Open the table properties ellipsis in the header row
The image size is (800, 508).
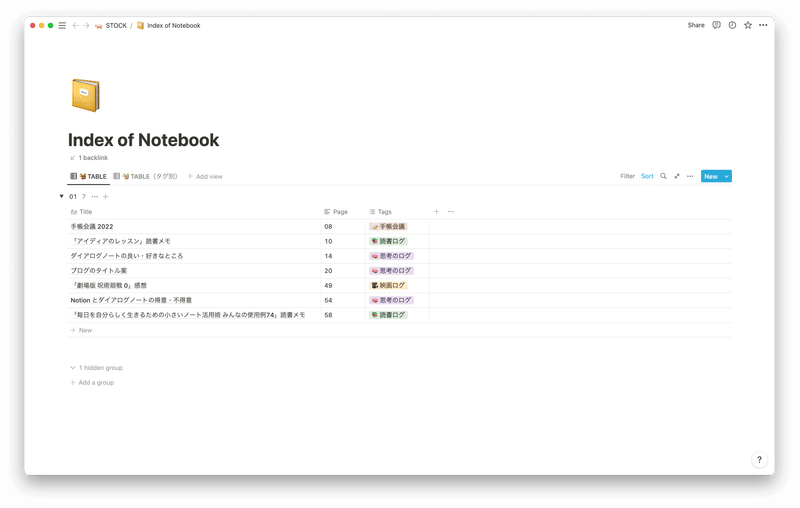coord(451,212)
